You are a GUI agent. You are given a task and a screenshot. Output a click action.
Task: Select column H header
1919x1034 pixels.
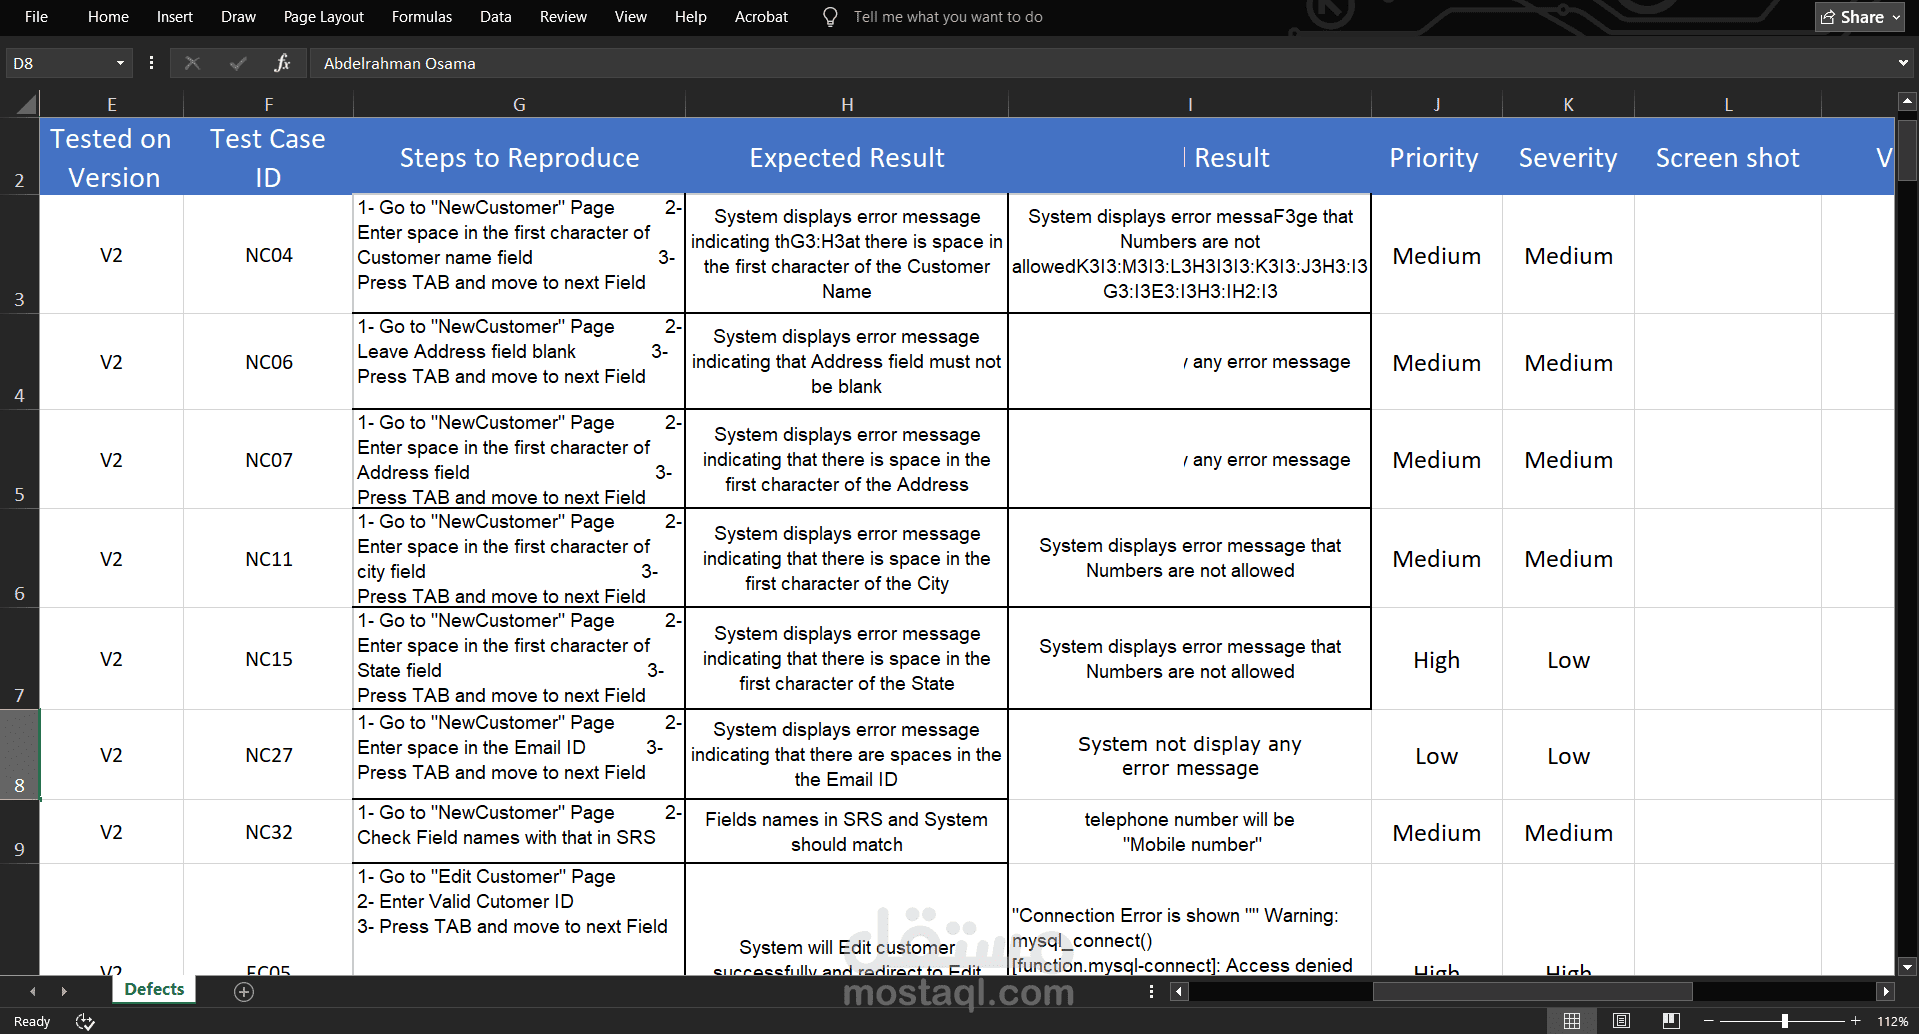point(847,104)
